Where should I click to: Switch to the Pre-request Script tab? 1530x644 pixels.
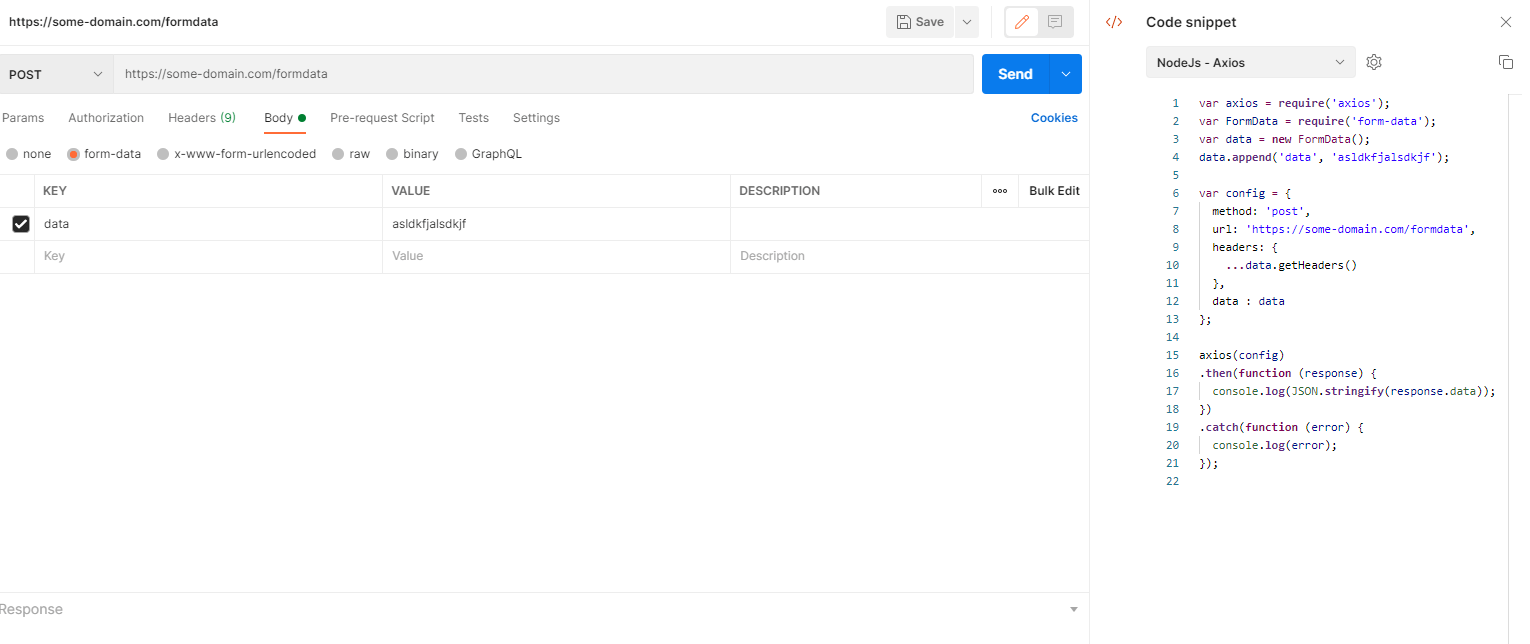382,118
